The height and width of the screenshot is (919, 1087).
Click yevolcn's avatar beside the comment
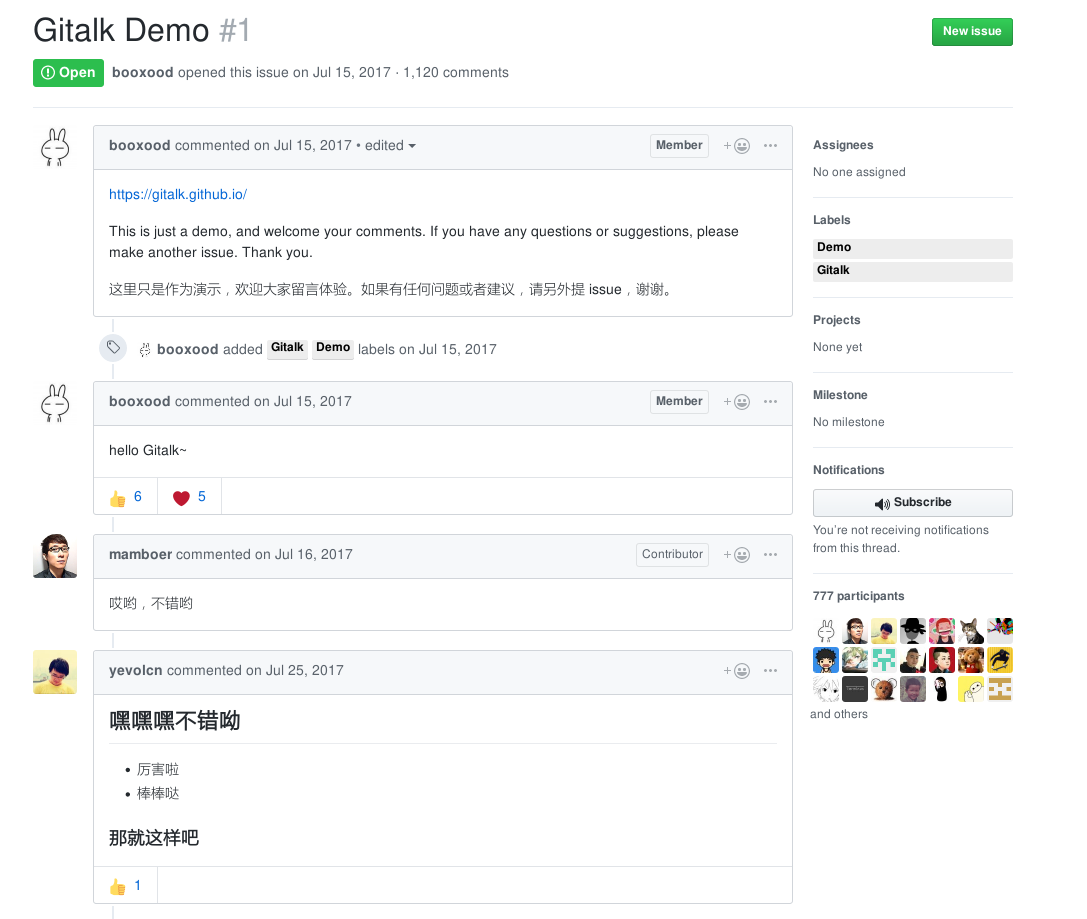click(55, 672)
